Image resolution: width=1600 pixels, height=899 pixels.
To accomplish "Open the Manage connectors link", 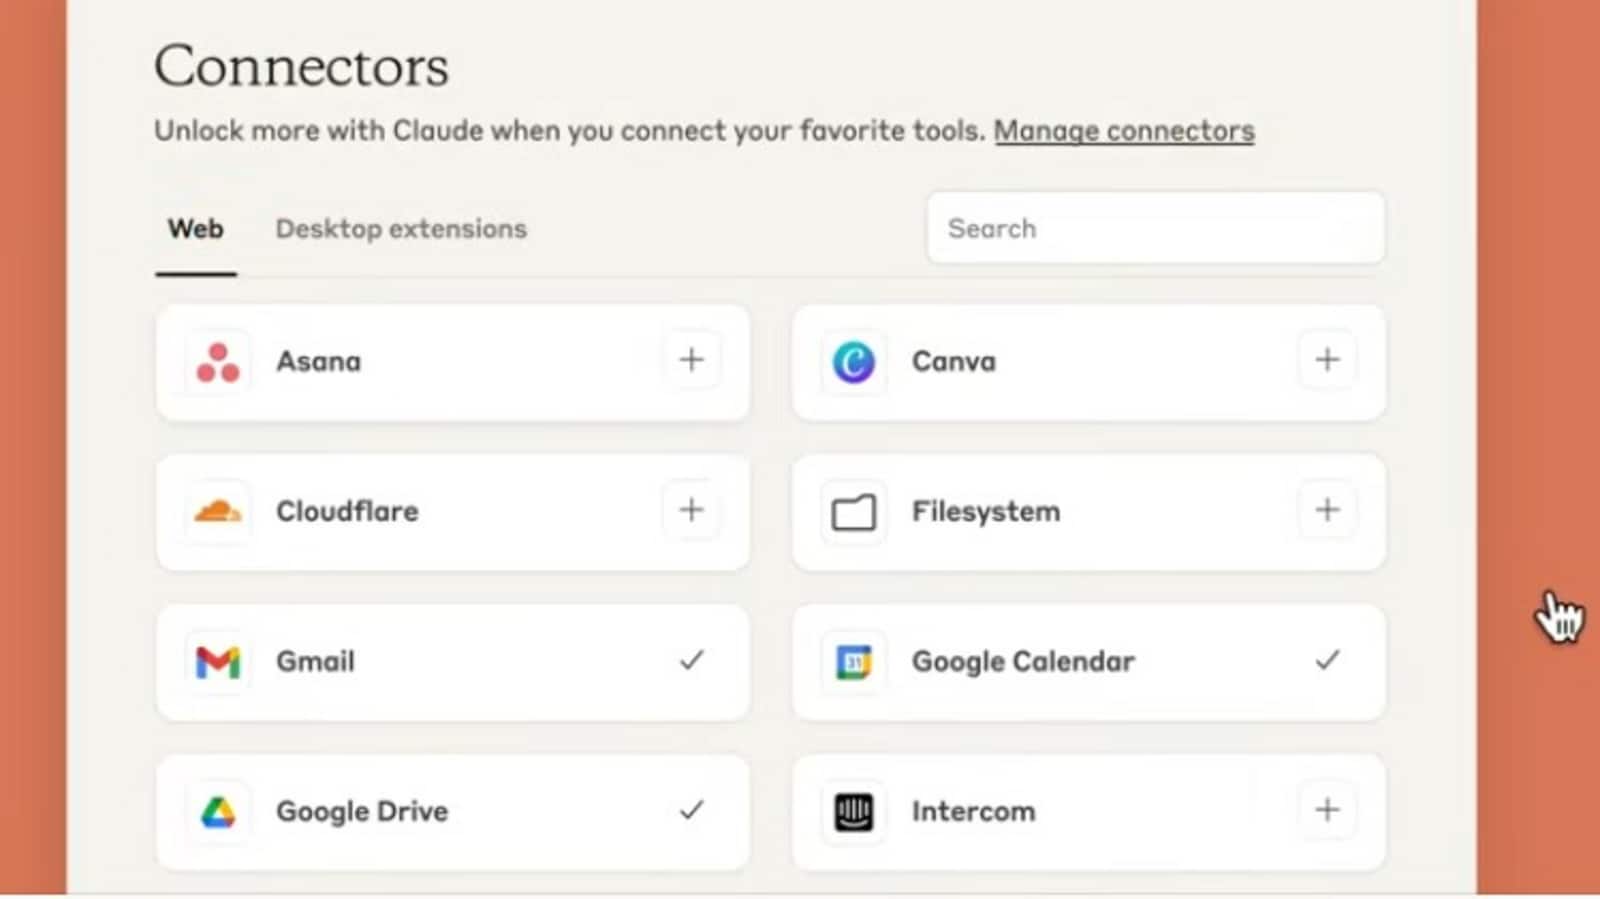I will pyautogui.click(x=1124, y=130).
